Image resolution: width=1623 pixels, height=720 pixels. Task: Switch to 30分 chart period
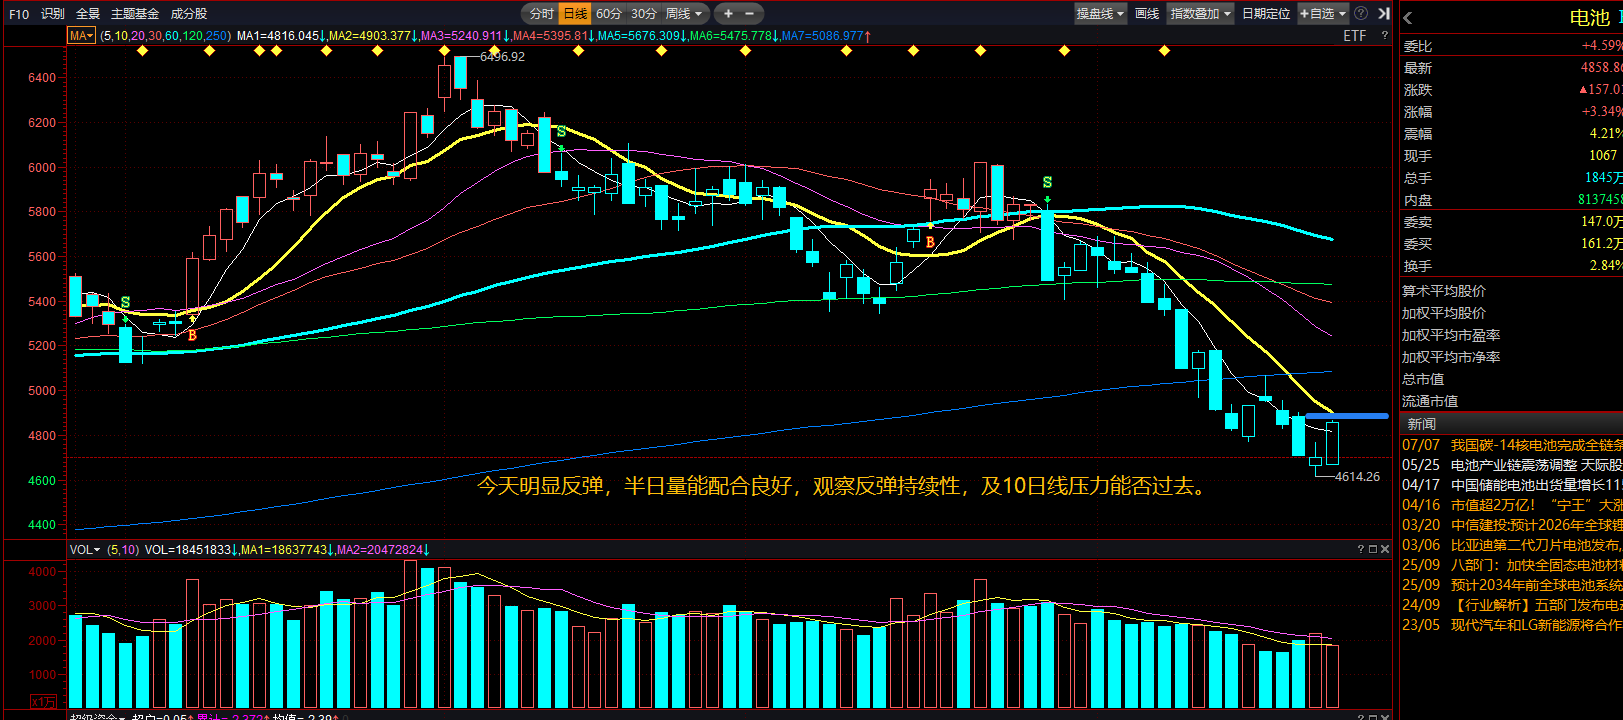coord(644,13)
